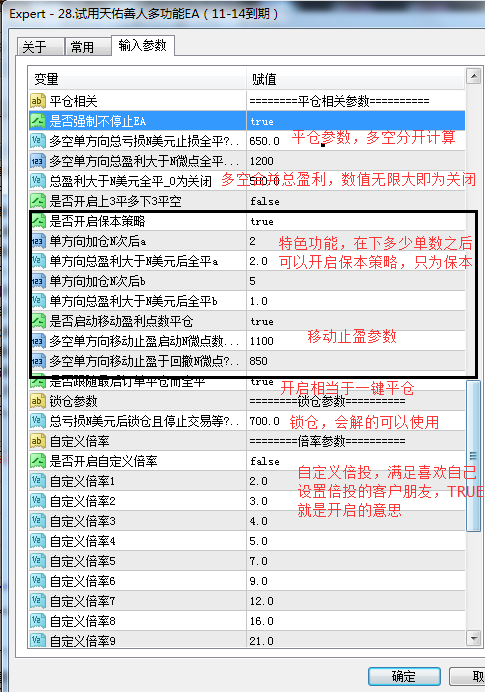Confirm settings with the 确定 button

pos(404,676)
